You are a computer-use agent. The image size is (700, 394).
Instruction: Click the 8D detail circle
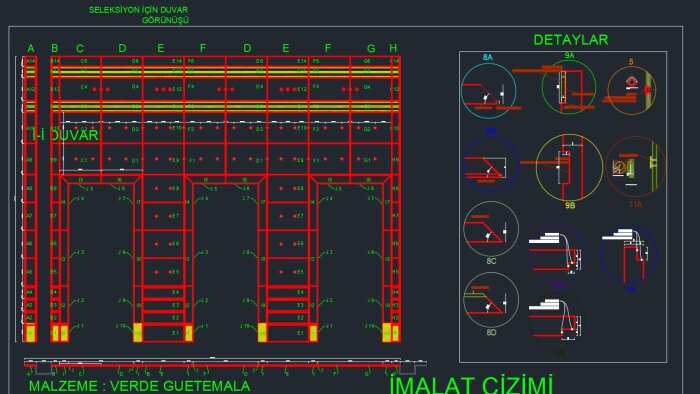pos(491,300)
